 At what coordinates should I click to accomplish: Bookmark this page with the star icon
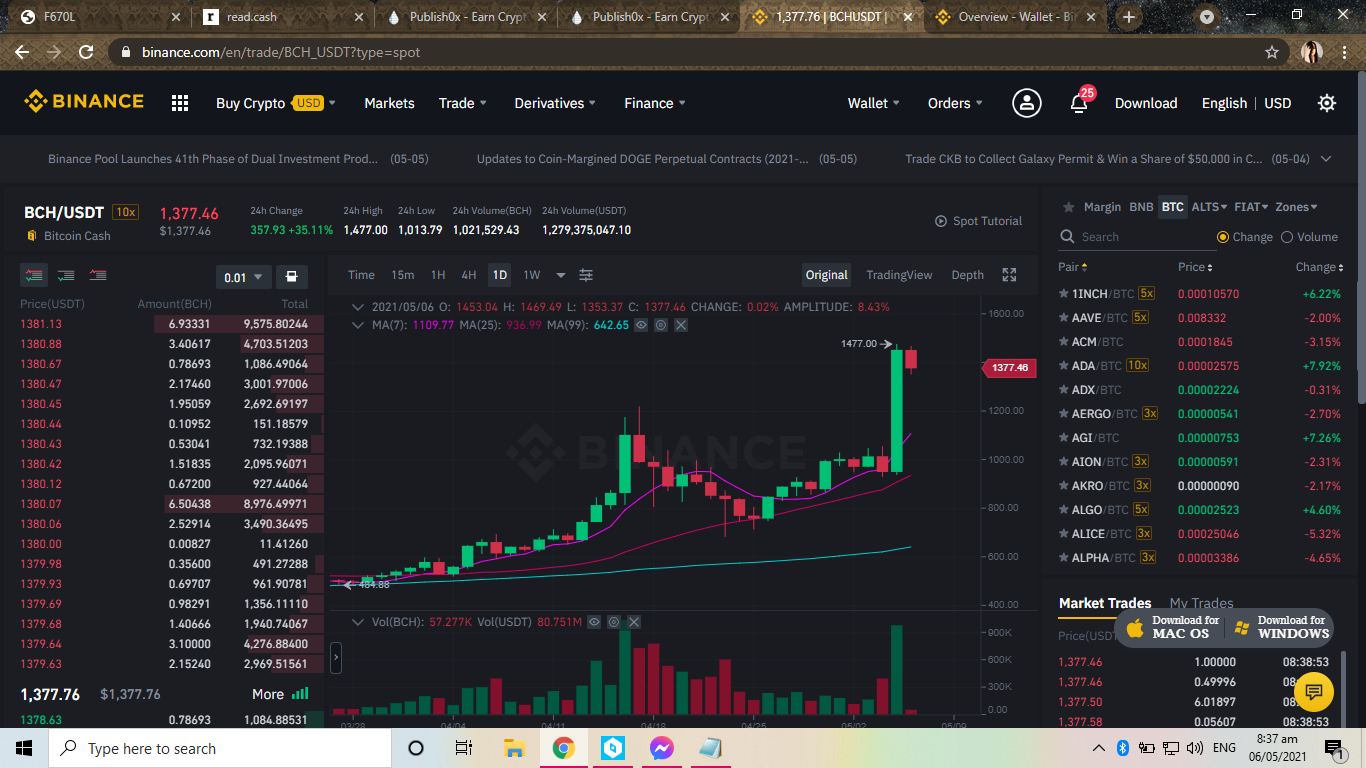[1272, 52]
